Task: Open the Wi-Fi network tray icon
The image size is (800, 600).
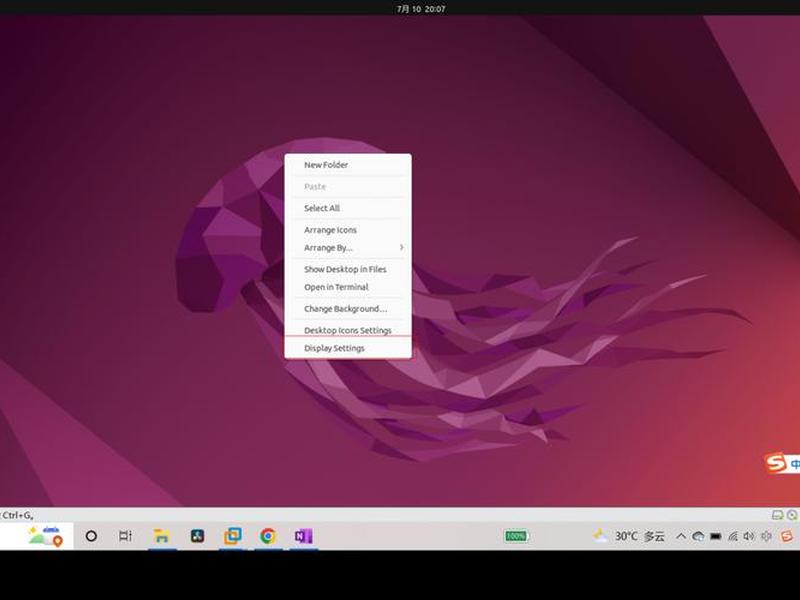Action: coord(733,536)
